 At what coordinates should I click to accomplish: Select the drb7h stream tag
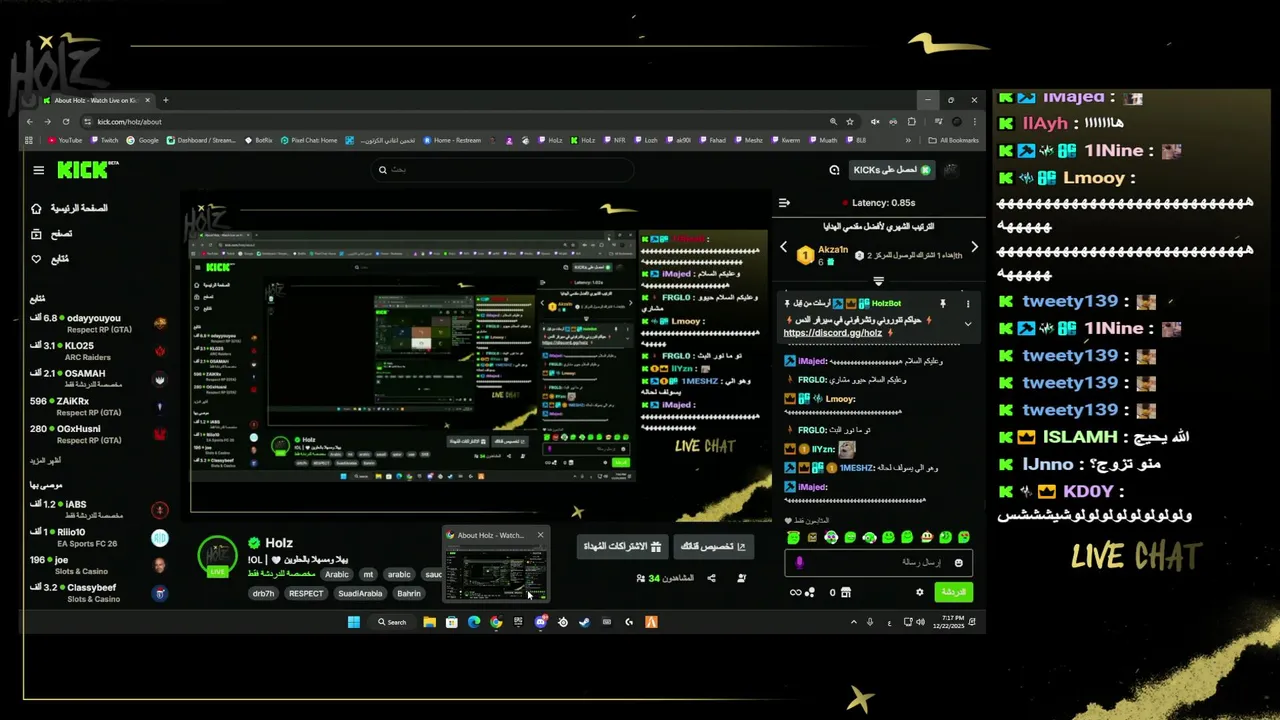[263, 593]
